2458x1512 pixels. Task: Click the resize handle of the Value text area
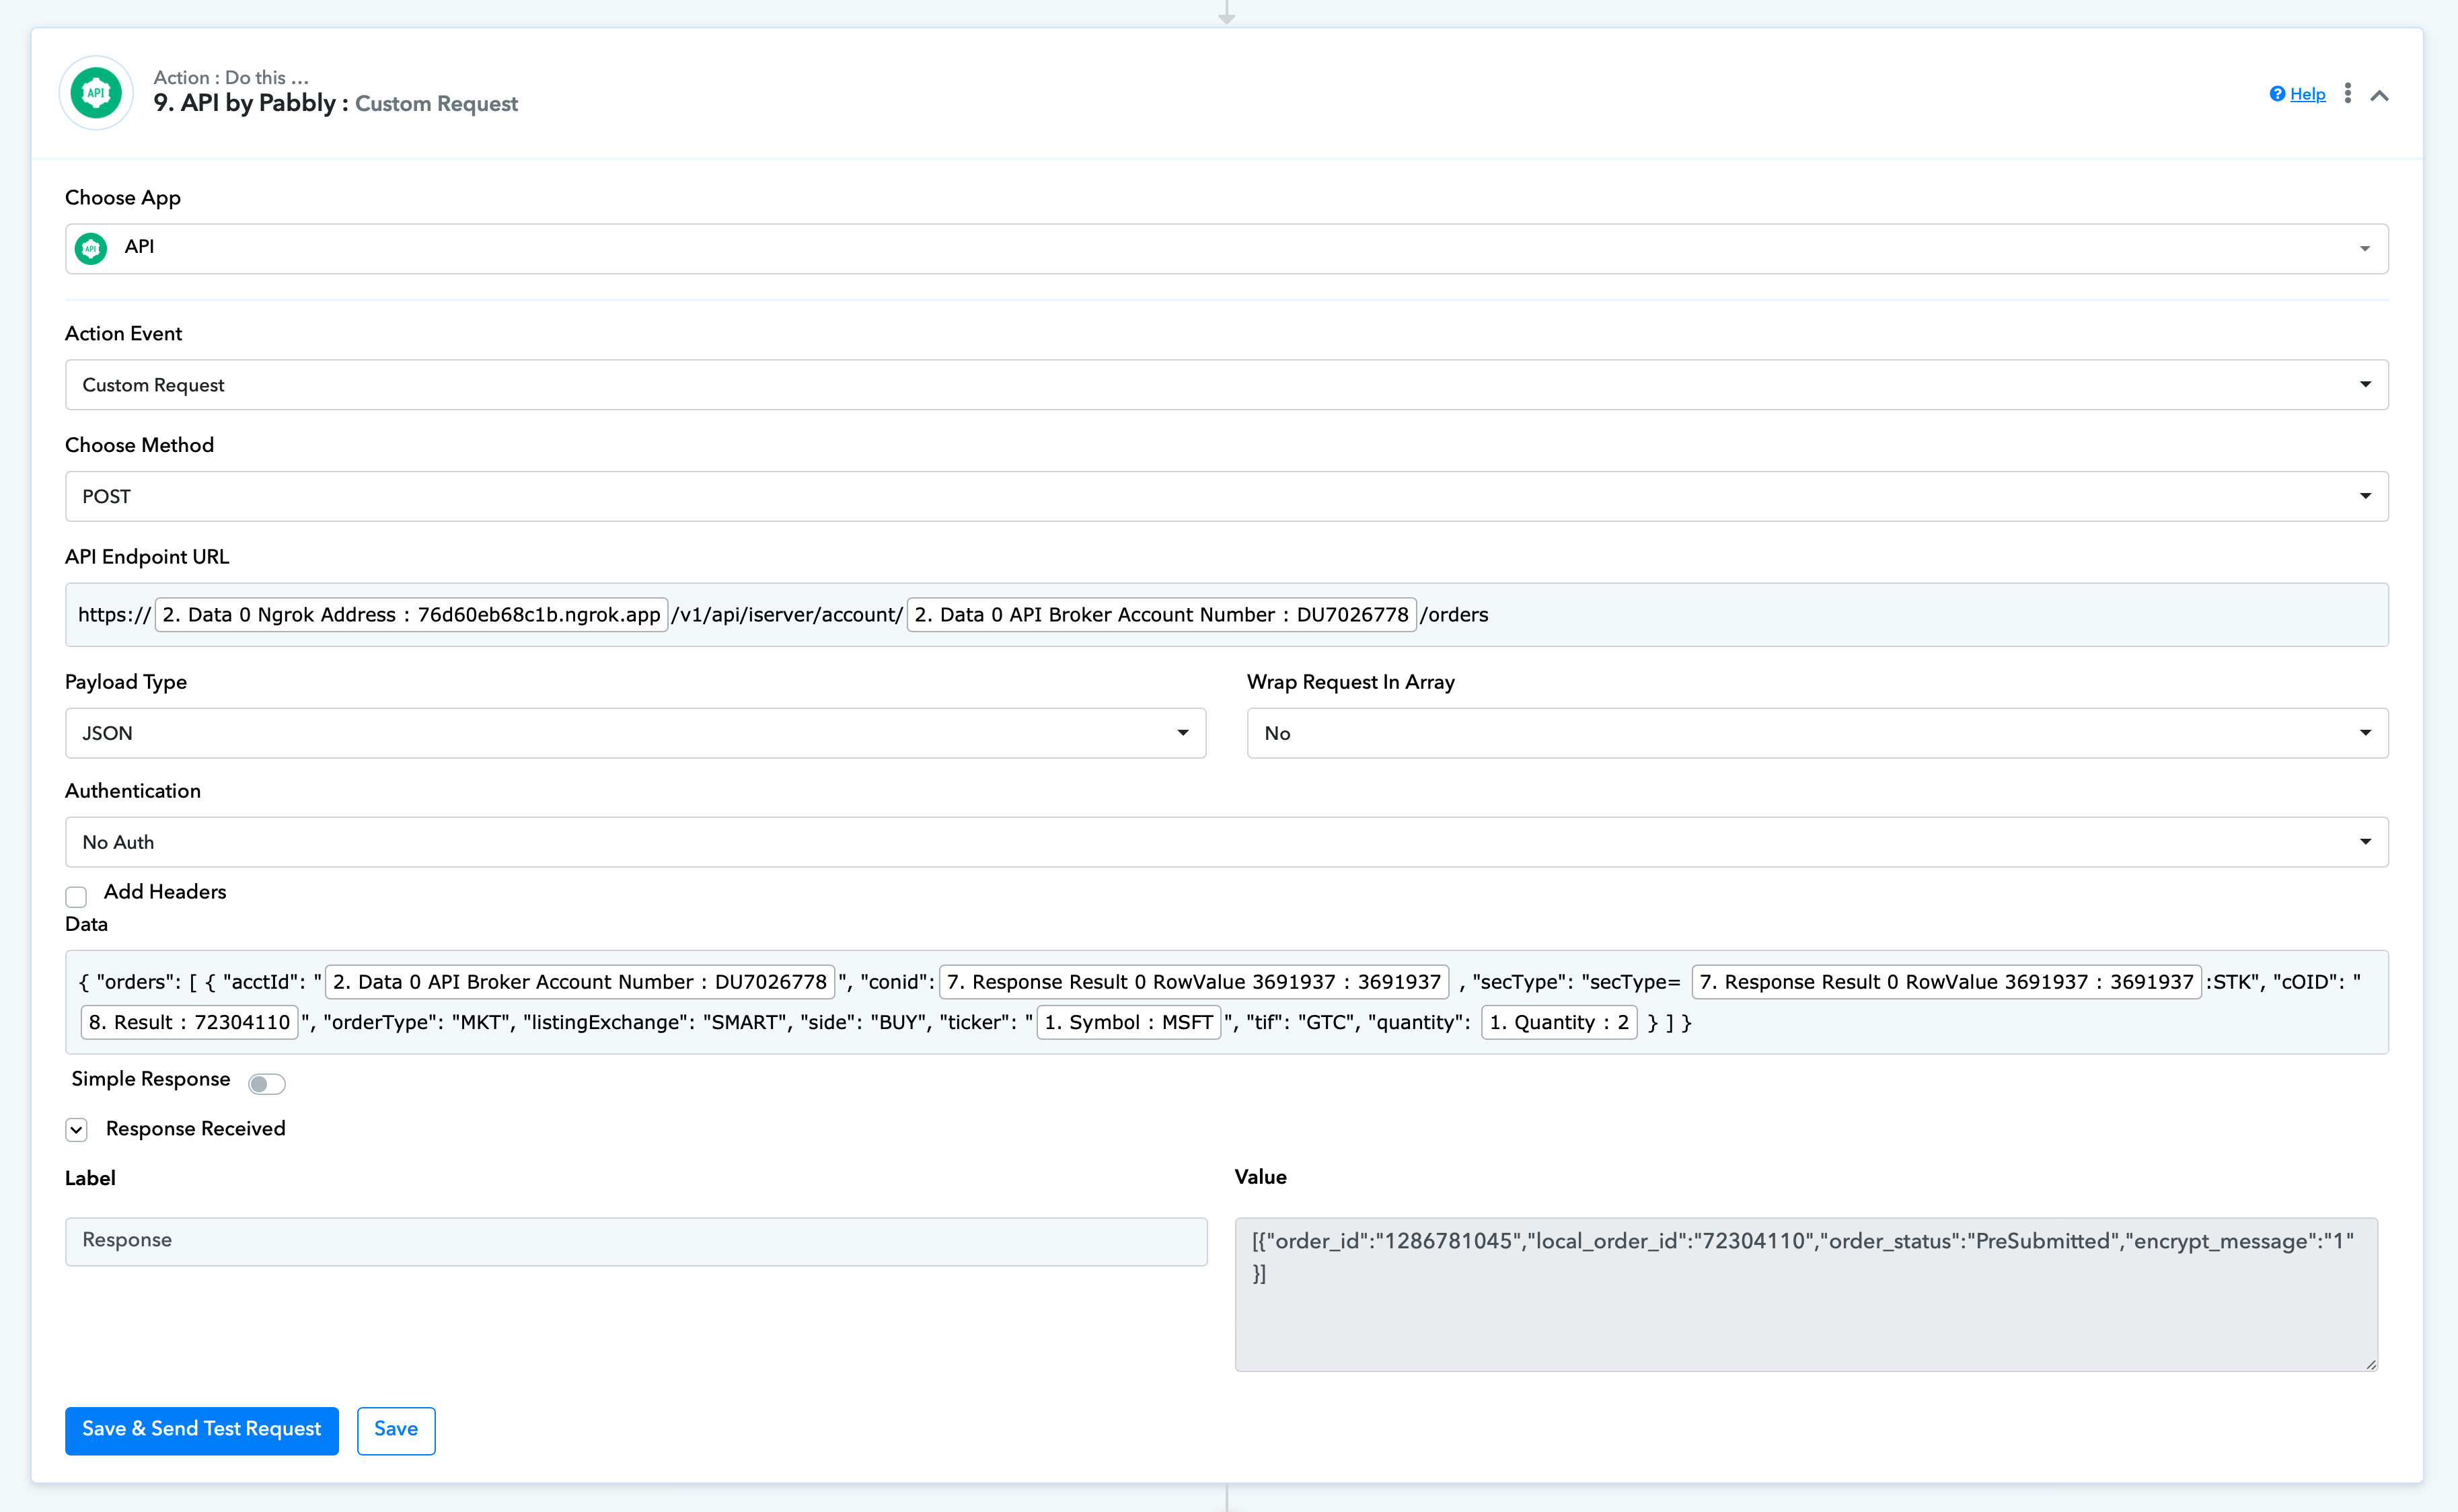coord(2370,1364)
